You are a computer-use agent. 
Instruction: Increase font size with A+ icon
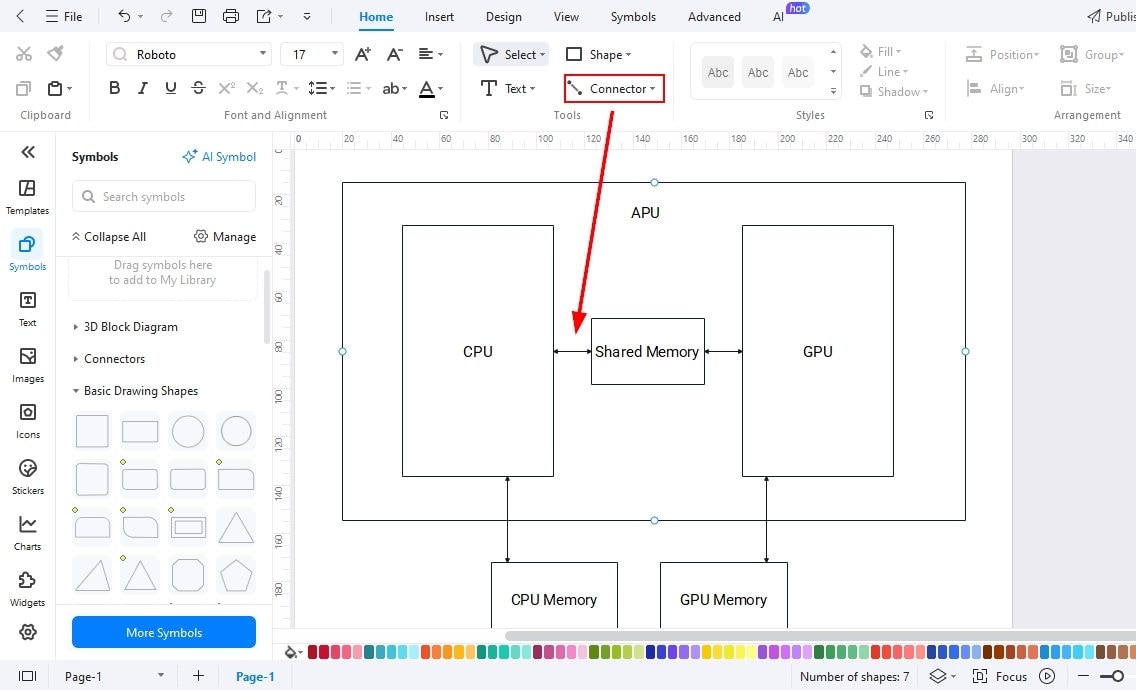(x=363, y=54)
